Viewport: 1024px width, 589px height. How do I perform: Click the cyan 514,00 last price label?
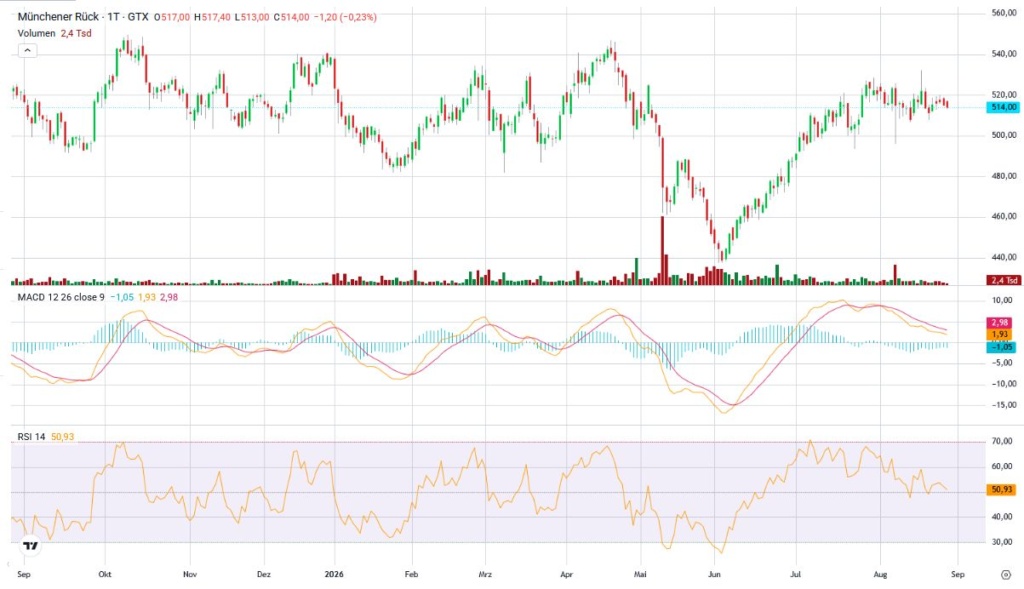(1001, 107)
